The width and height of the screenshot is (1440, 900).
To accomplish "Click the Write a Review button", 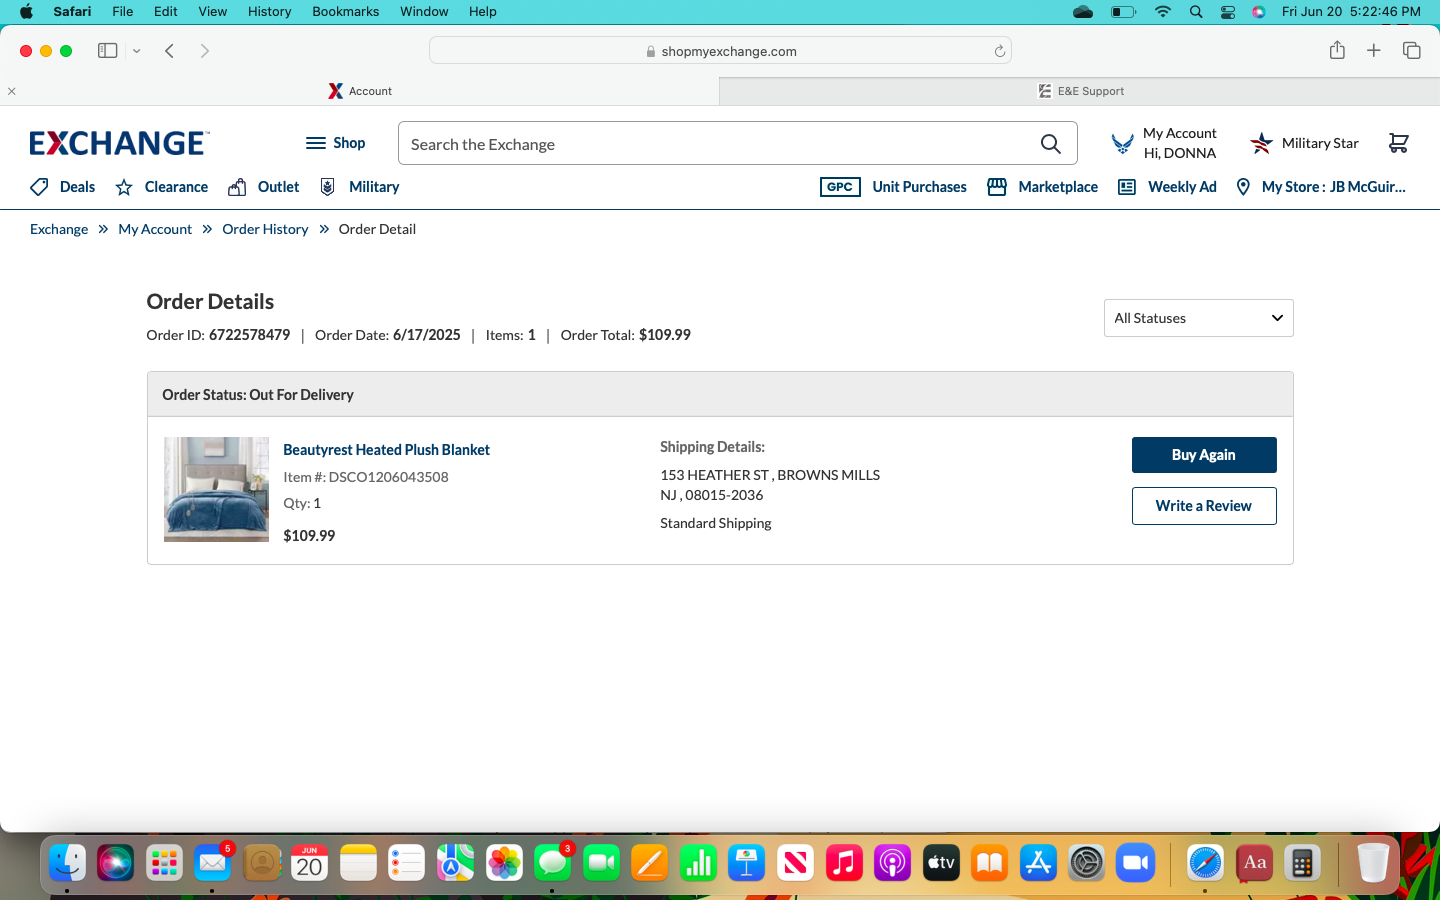I will 1204,506.
